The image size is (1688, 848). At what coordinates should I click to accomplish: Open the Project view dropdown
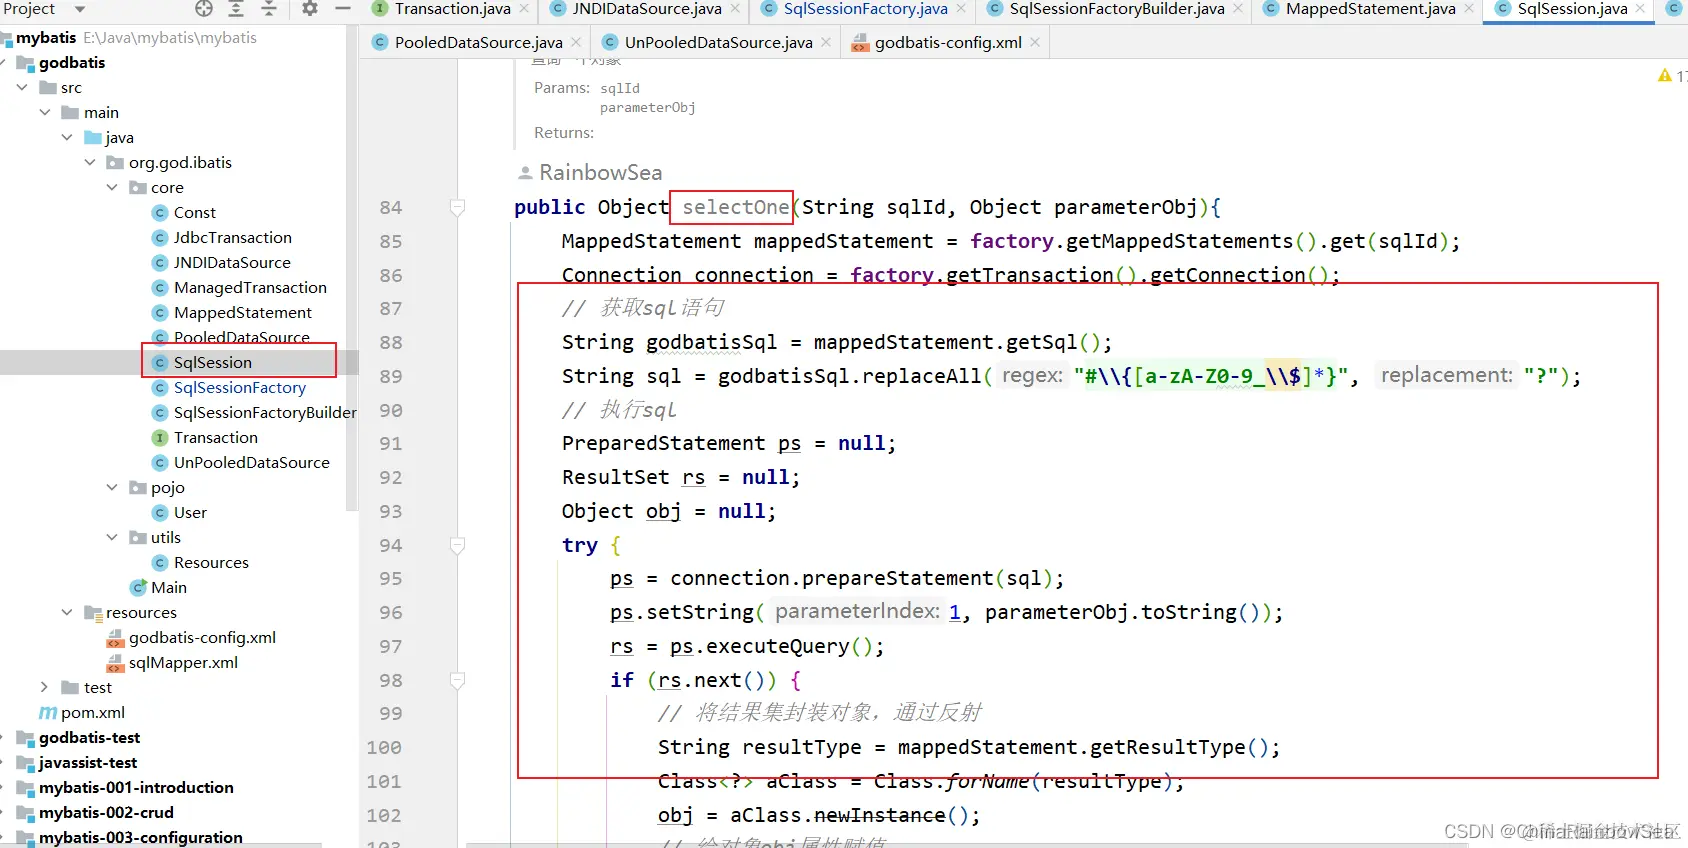click(80, 9)
